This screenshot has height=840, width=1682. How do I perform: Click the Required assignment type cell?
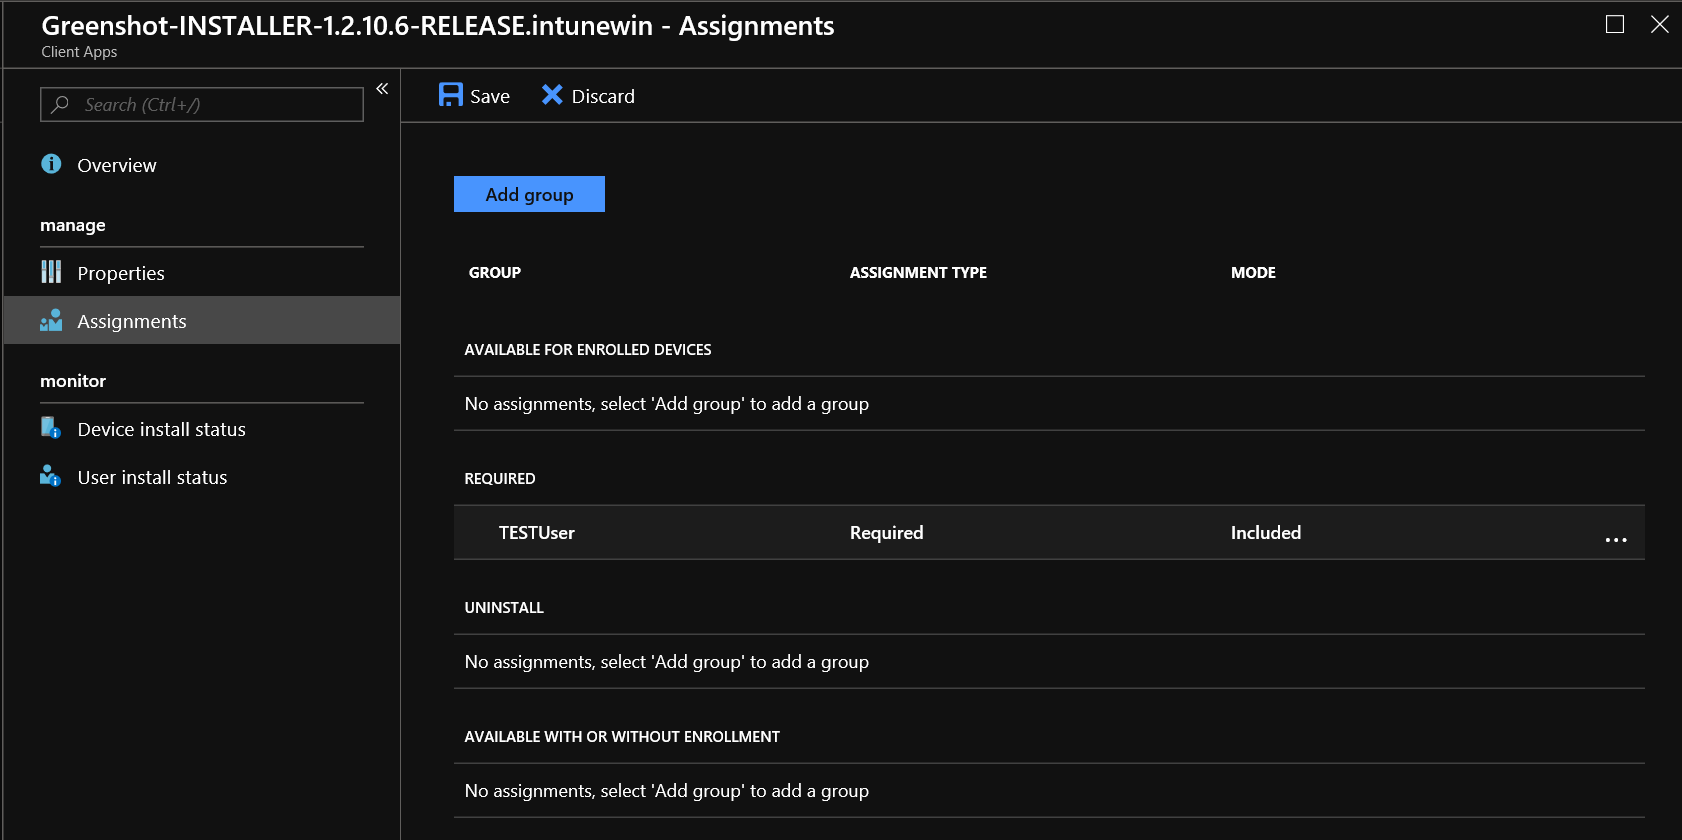pos(887,533)
